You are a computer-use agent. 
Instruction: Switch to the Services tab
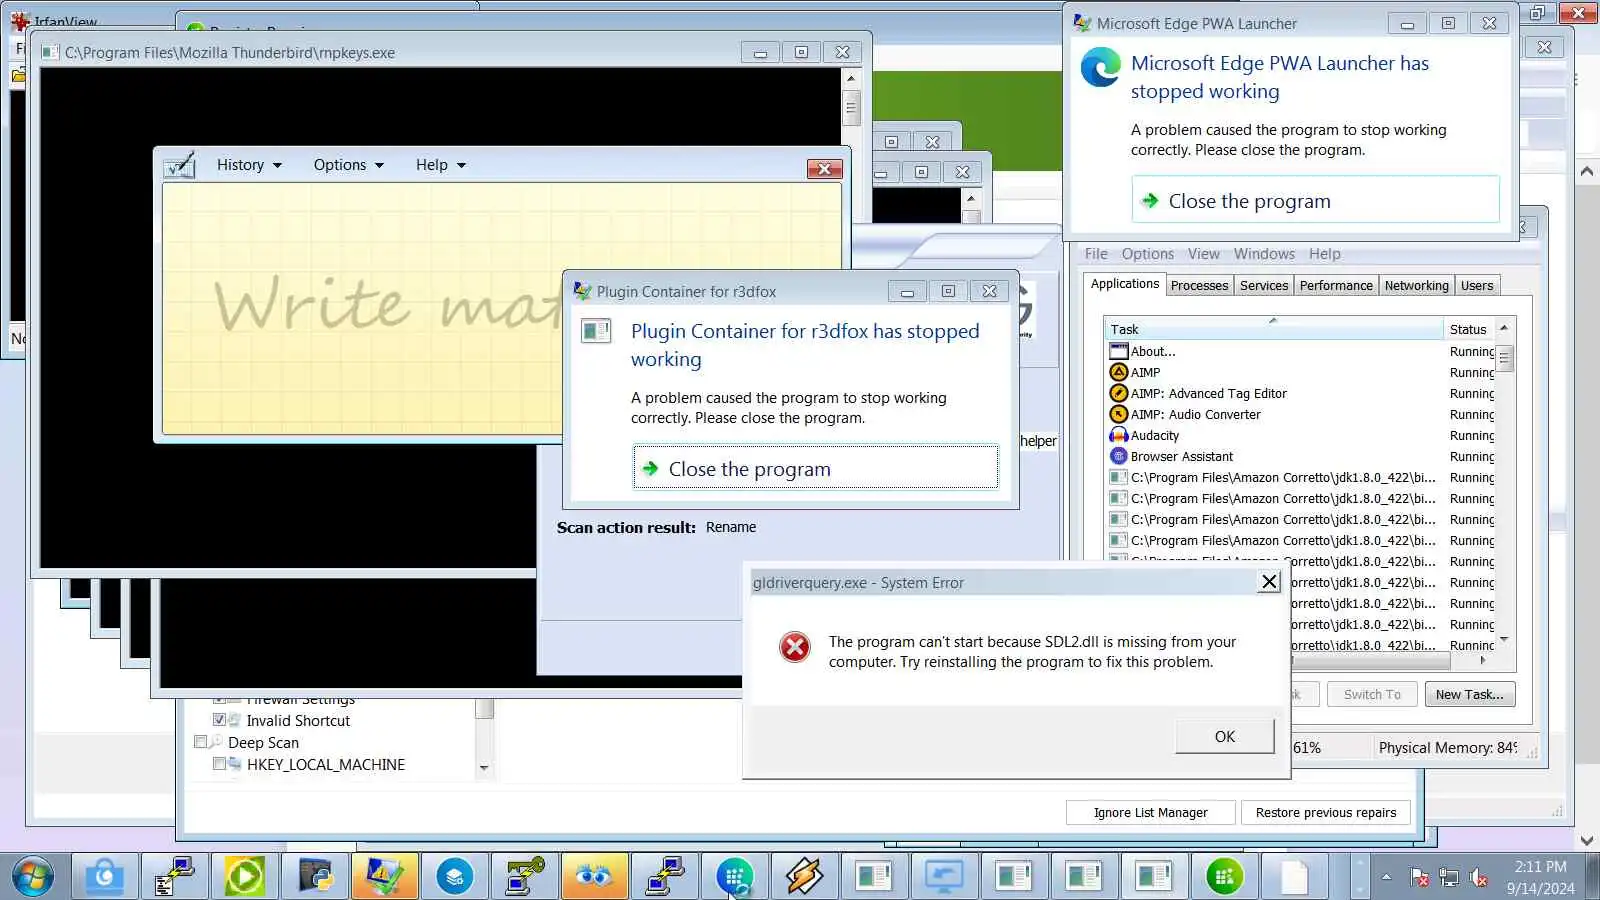(x=1264, y=285)
